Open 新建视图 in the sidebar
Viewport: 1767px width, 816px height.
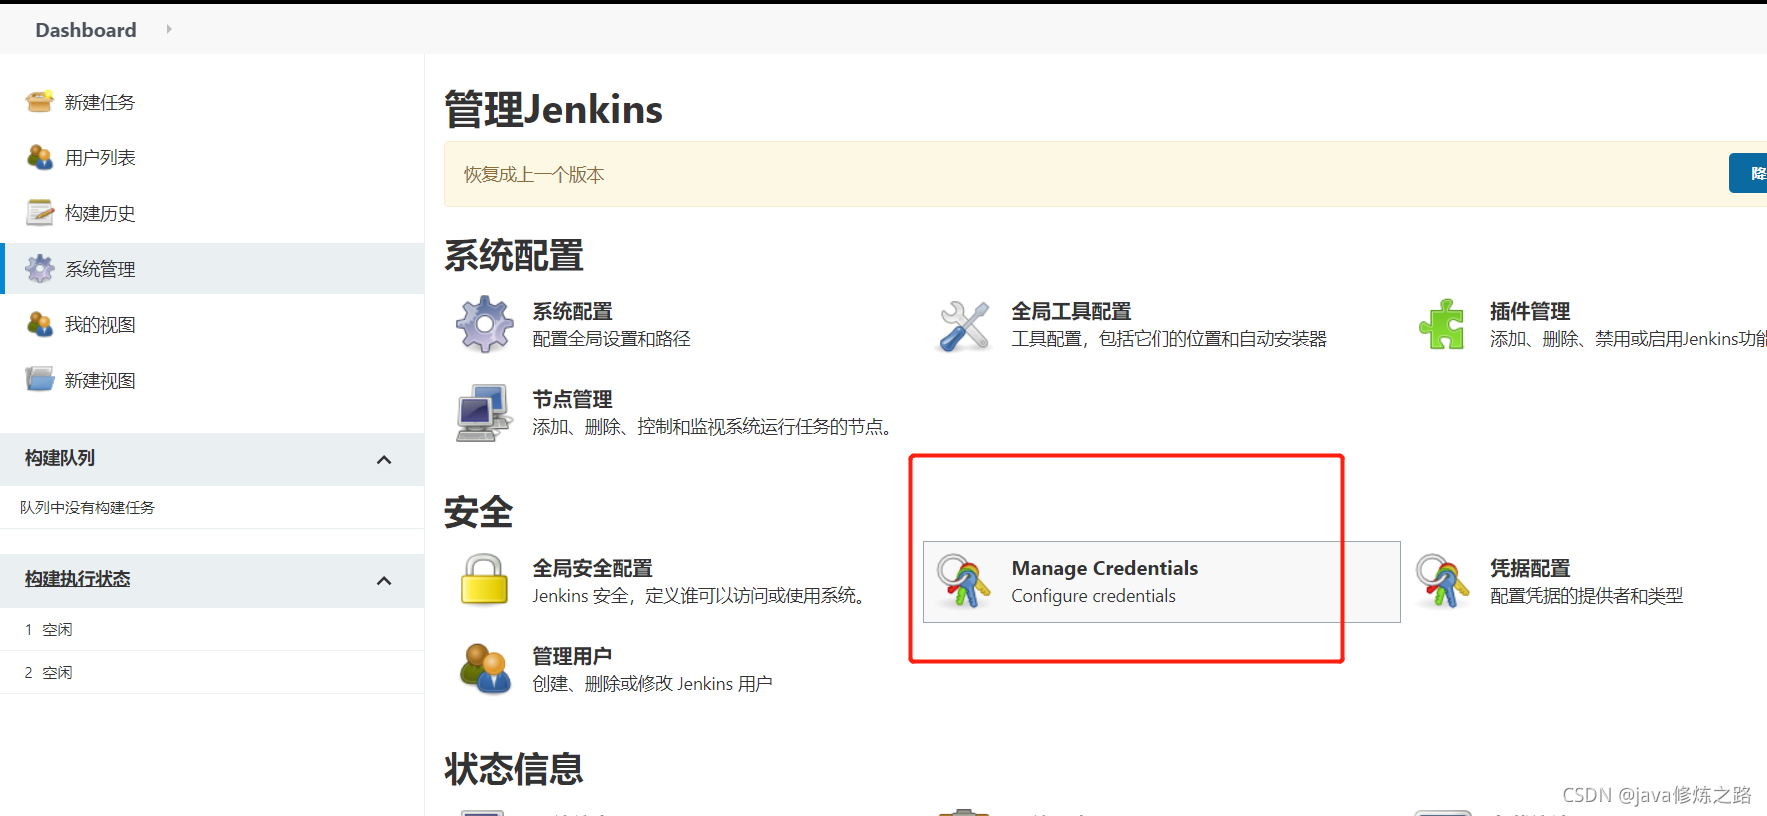point(100,380)
